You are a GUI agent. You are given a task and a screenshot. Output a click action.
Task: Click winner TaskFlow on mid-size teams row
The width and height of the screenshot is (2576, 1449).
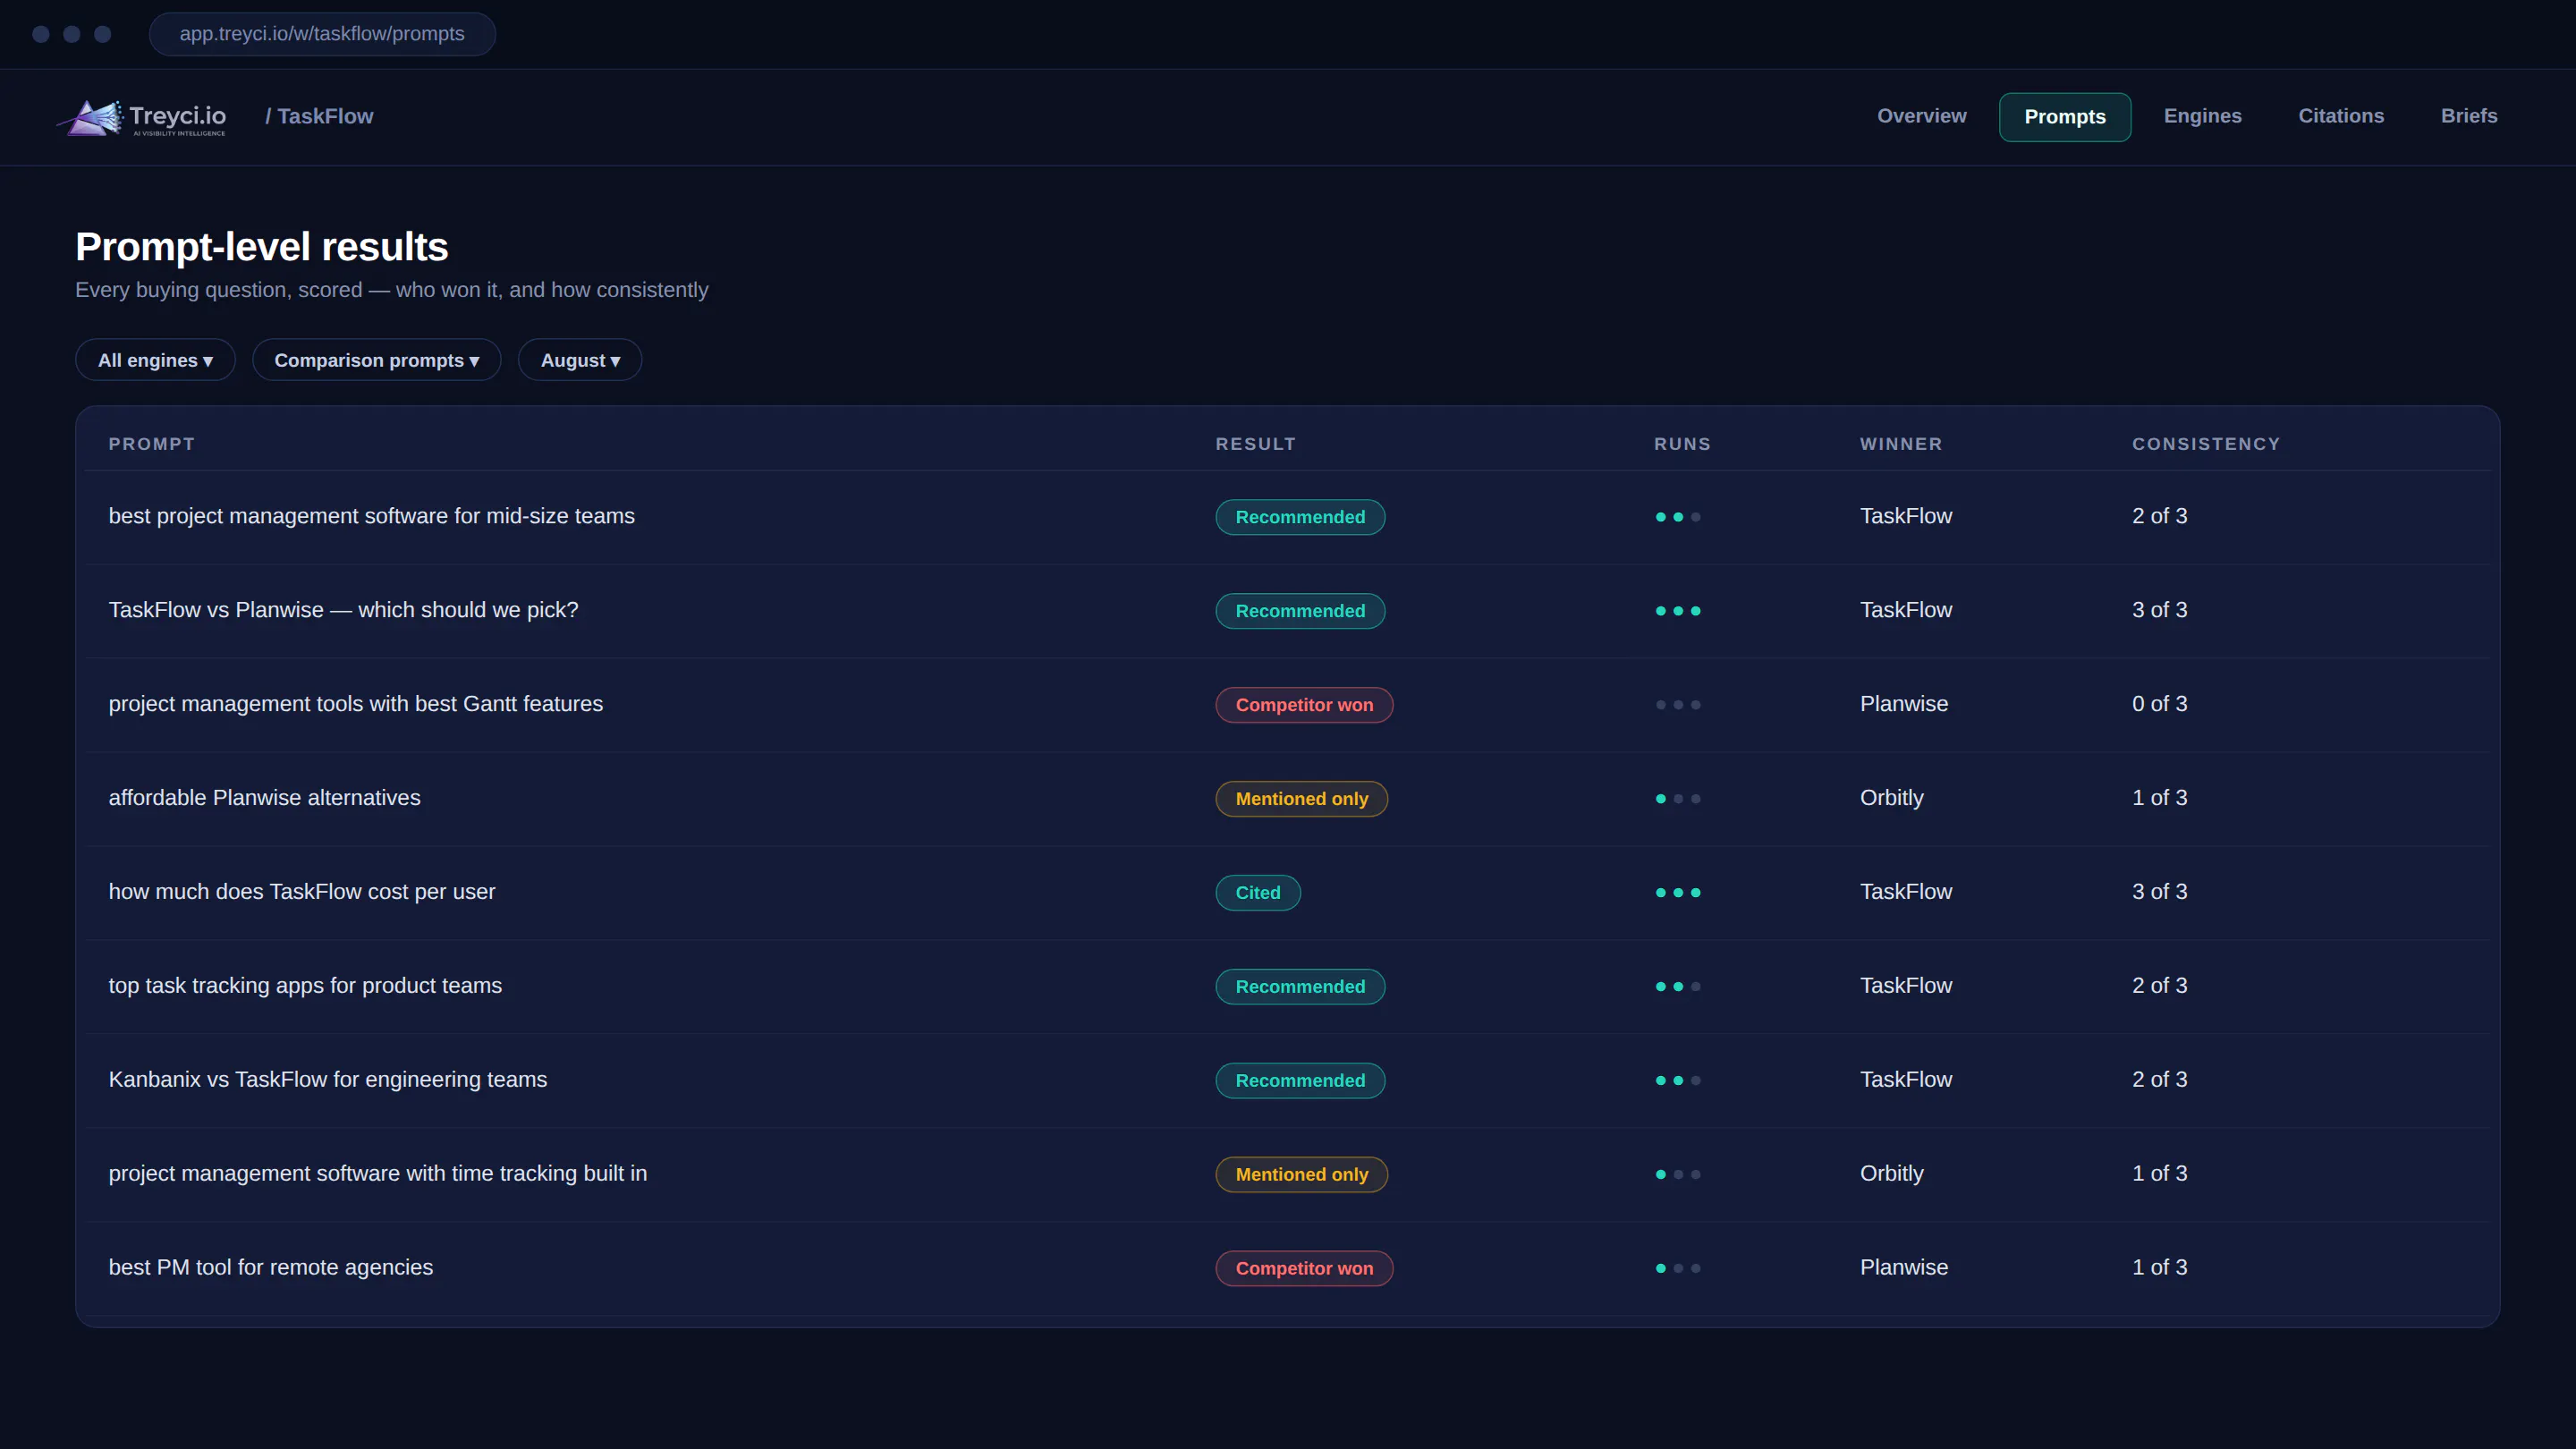pyautogui.click(x=1905, y=516)
